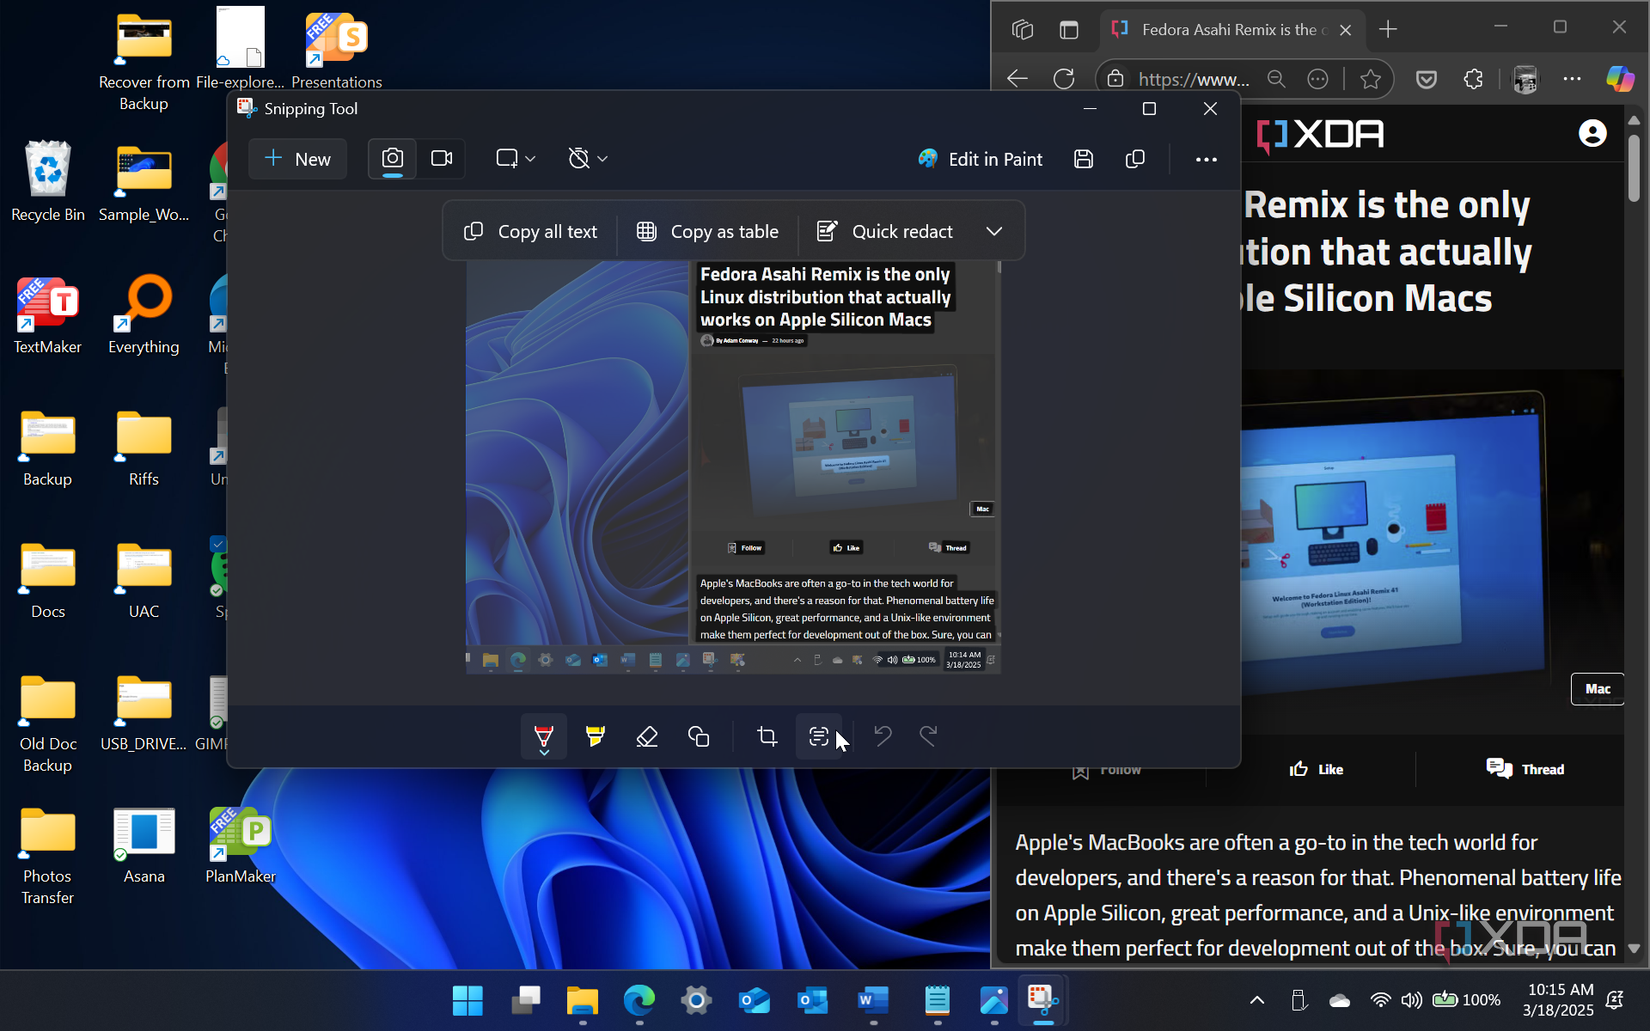Open the snip shape dropdown
This screenshot has height=1031, width=1650.
[x=514, y=158]
